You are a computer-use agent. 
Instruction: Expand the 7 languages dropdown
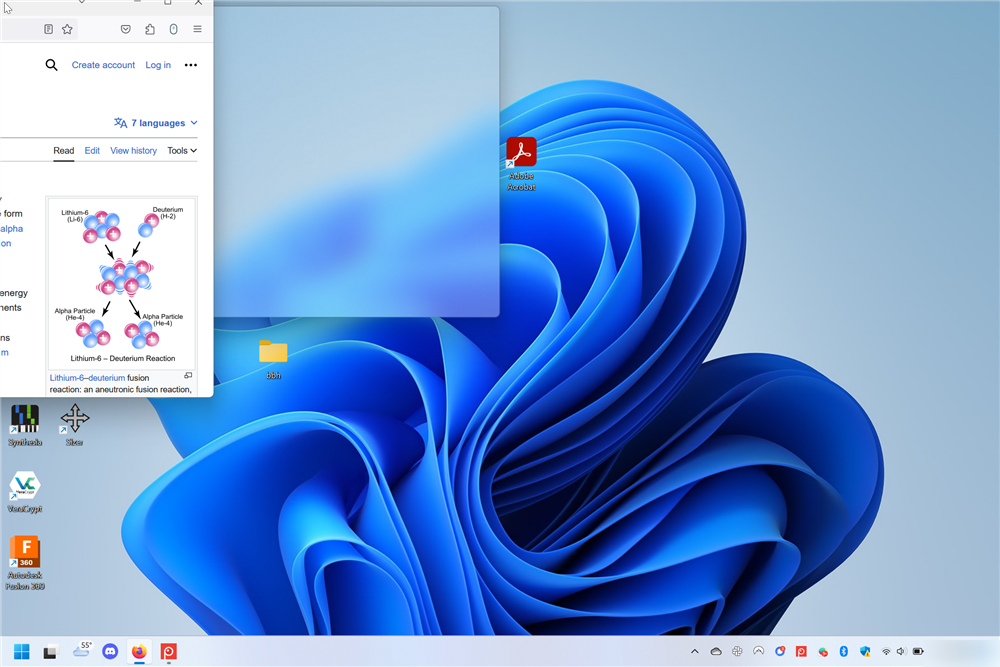(156, 123)
